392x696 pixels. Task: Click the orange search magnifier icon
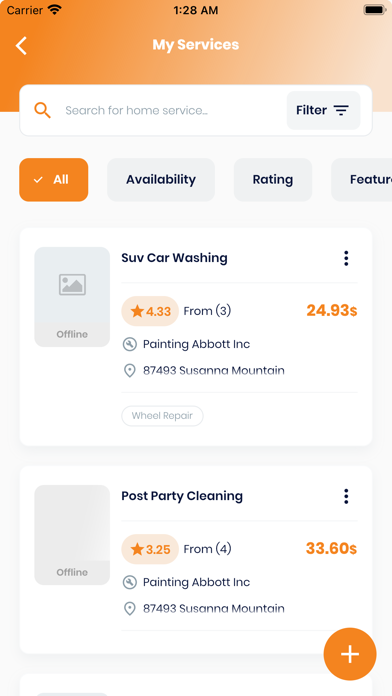[43, 110]
